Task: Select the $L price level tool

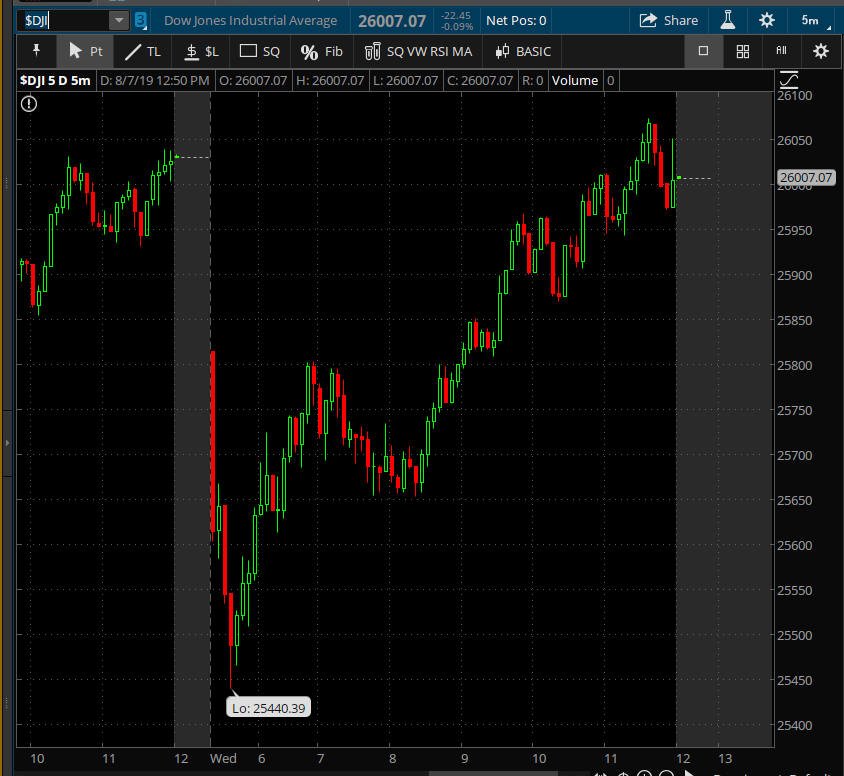Action: pyautogui.click(x=202, y=52)
